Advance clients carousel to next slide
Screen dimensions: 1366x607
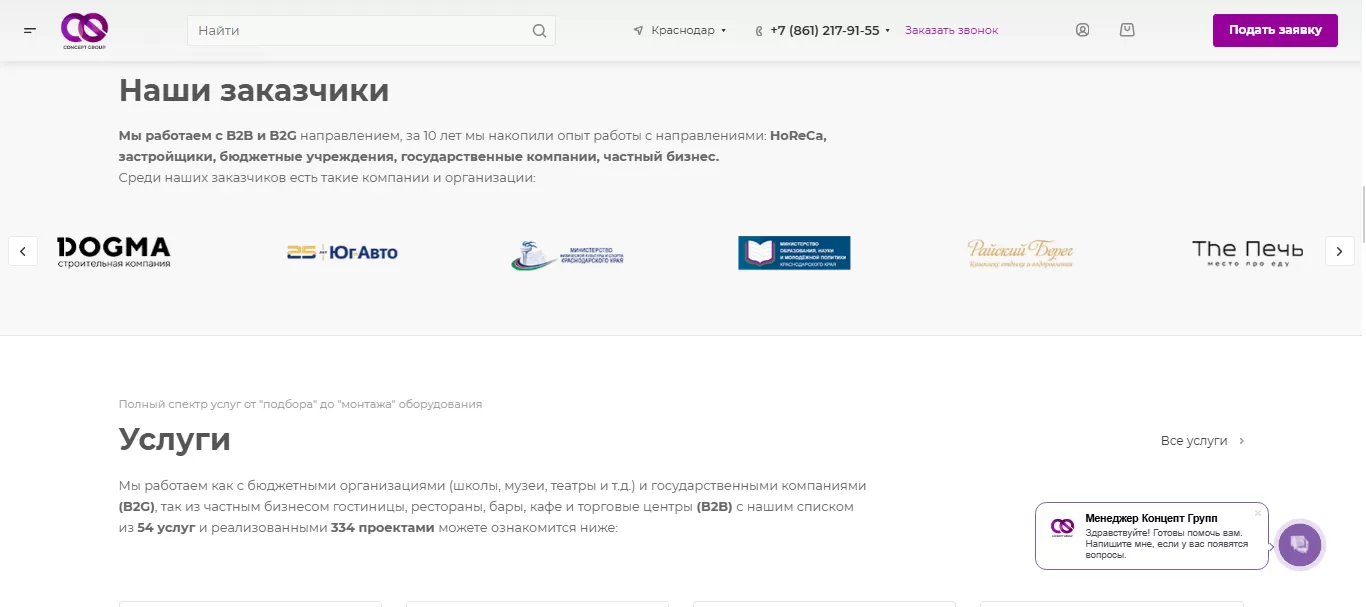tap(1339, 250)
